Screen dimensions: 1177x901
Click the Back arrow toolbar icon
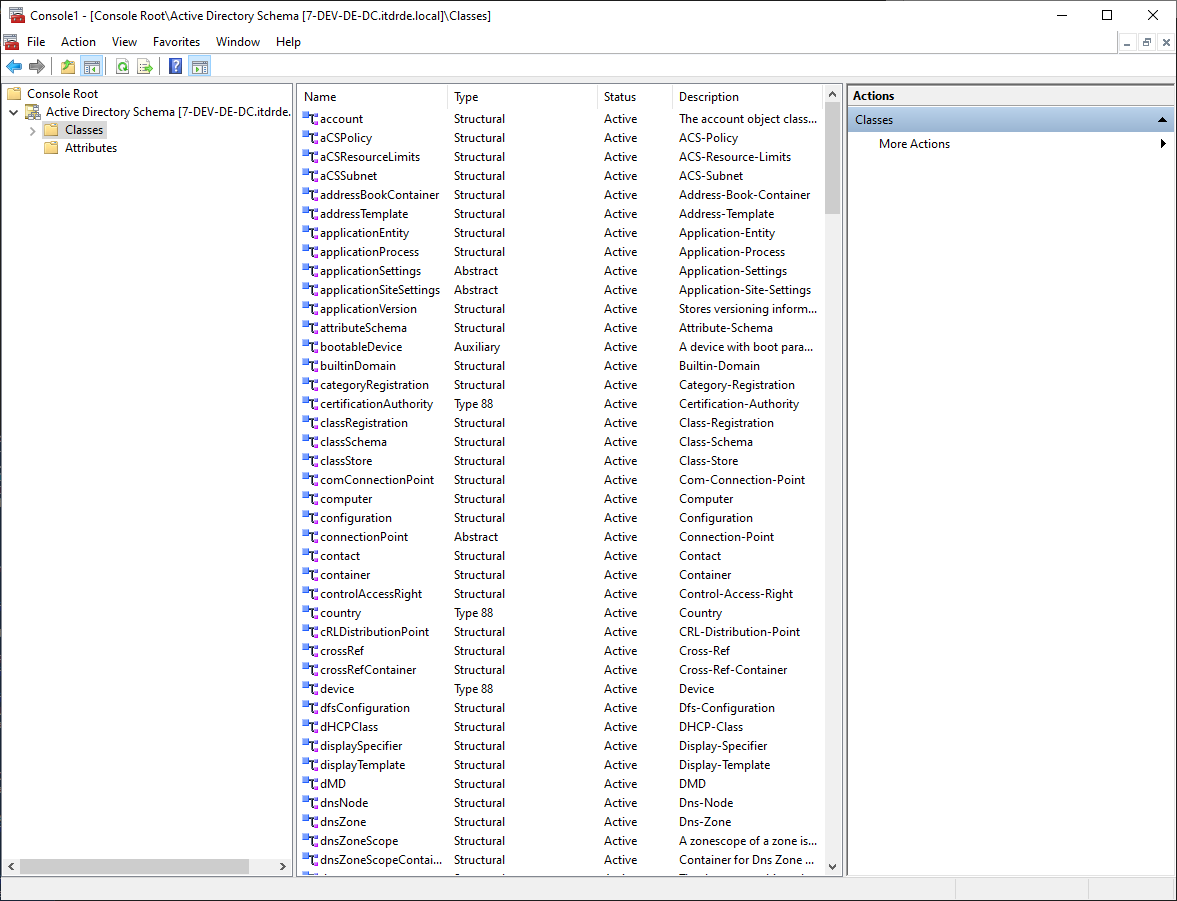coord(14,67)
